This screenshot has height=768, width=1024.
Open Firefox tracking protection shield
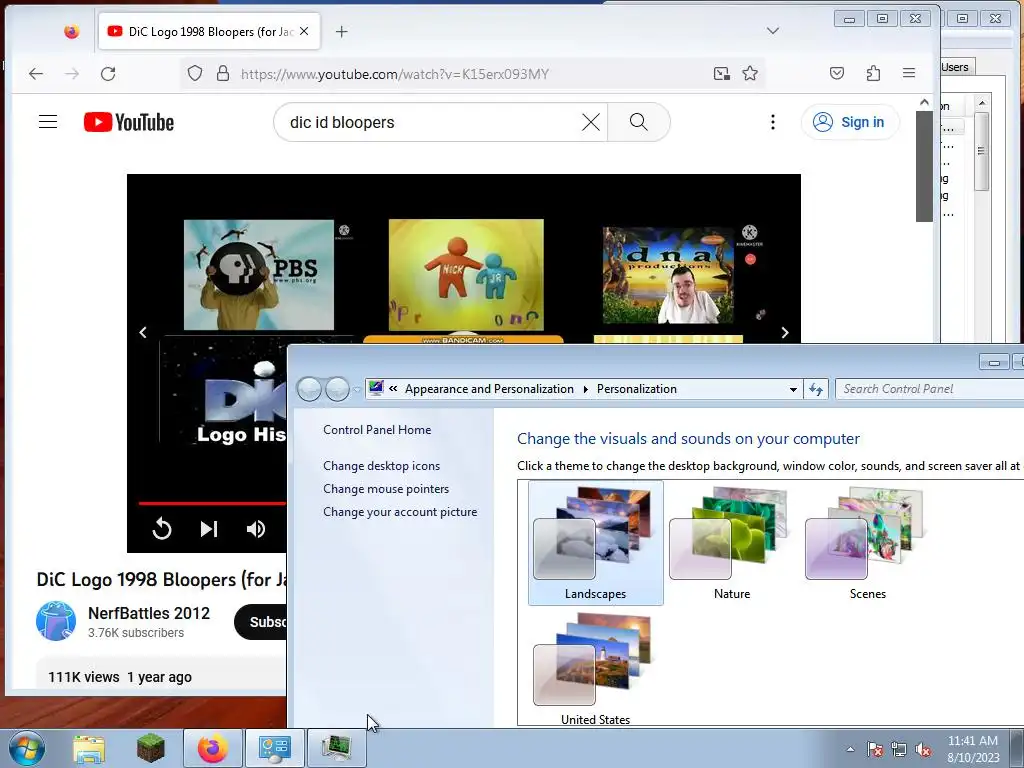[x=195, y=73]
